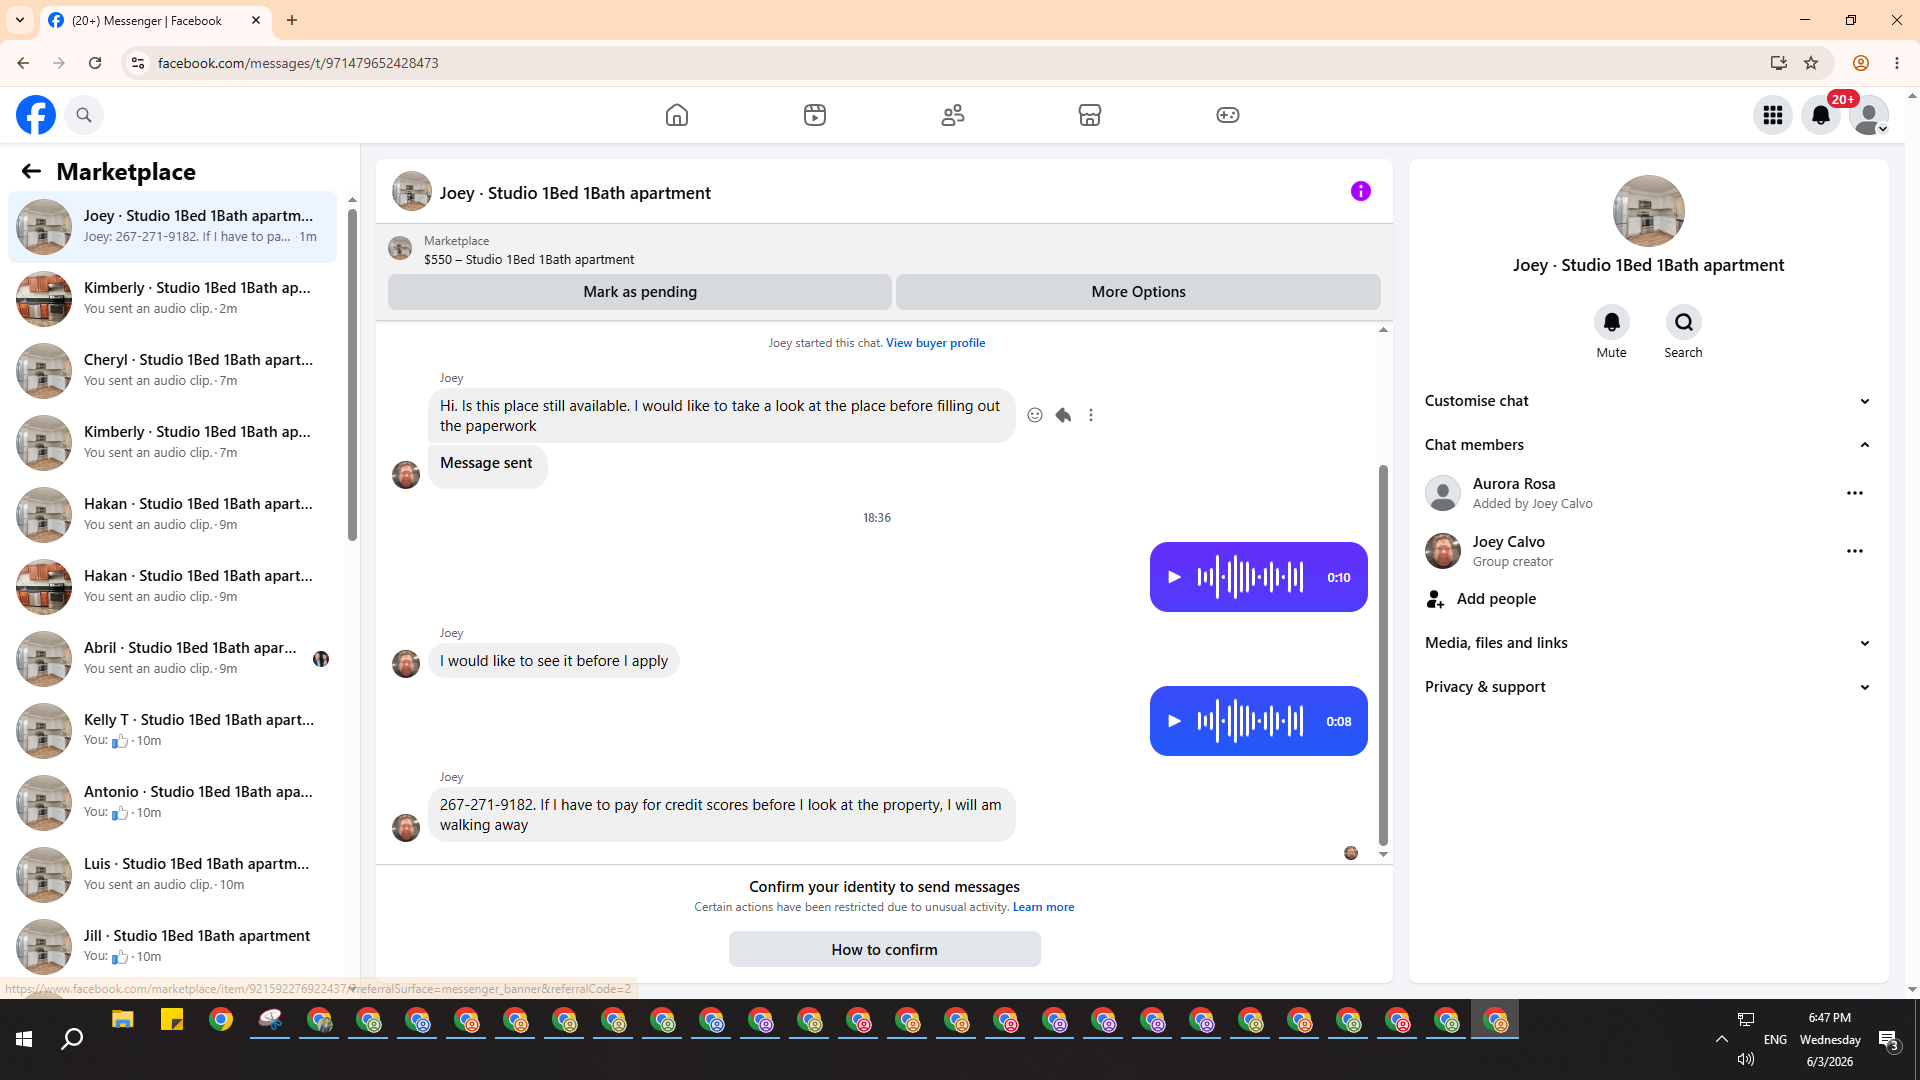Reply to Joey's first message

(1063, 415)
